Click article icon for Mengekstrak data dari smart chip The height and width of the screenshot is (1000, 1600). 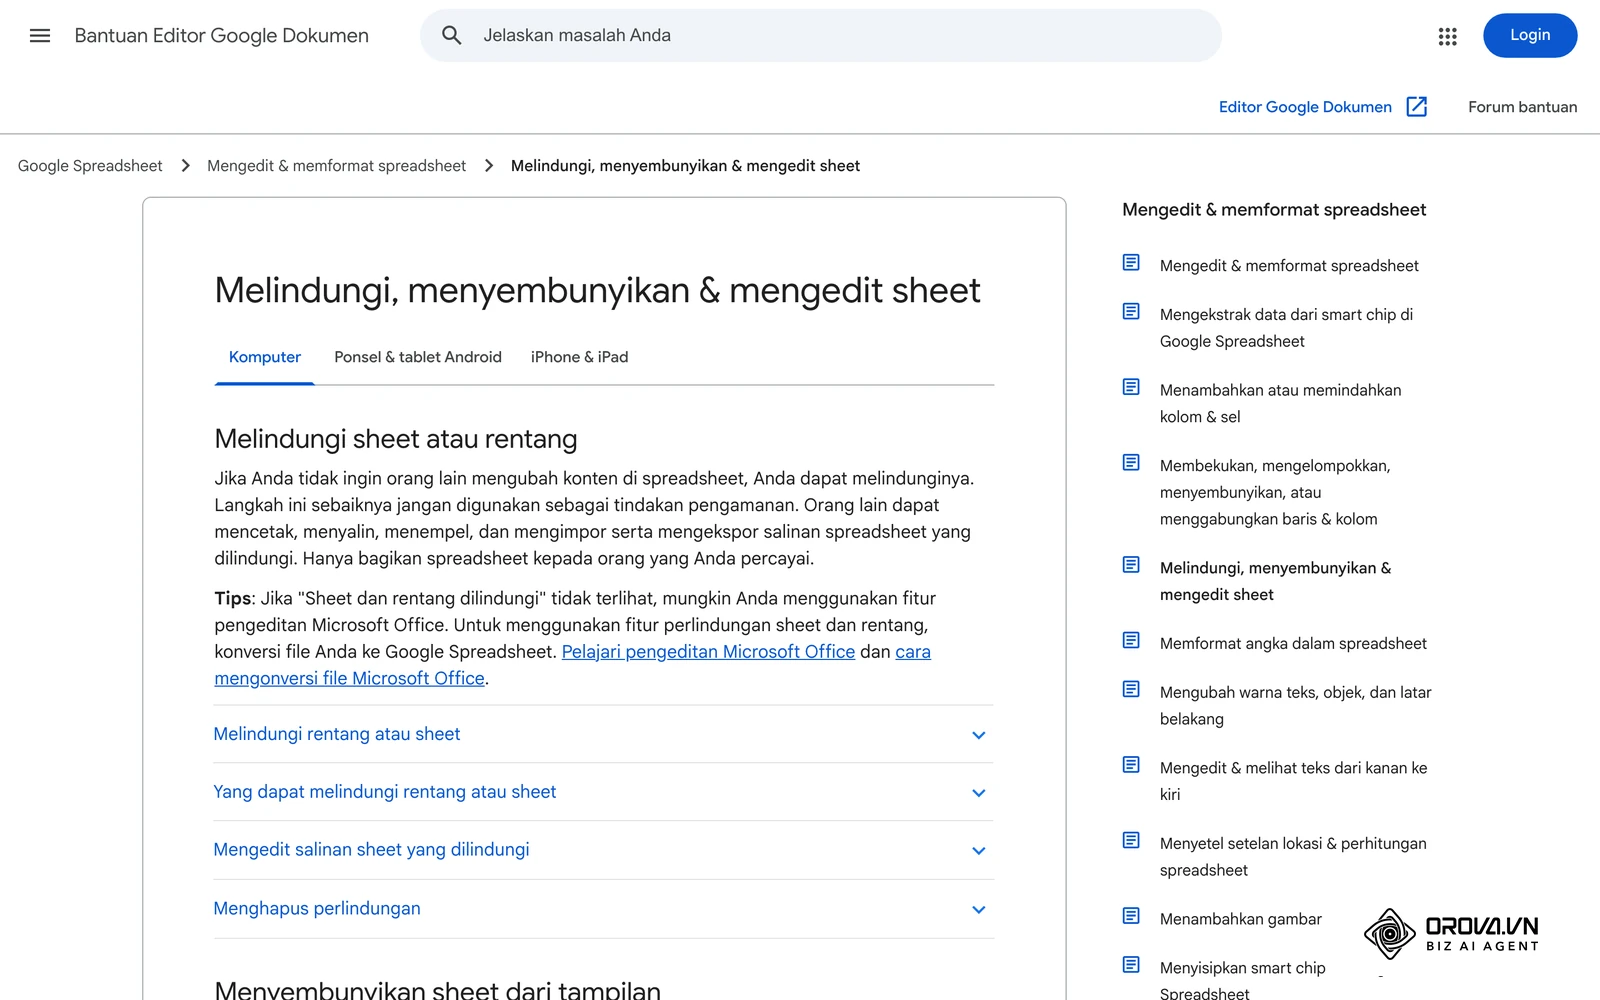(x=1131, y=312)
